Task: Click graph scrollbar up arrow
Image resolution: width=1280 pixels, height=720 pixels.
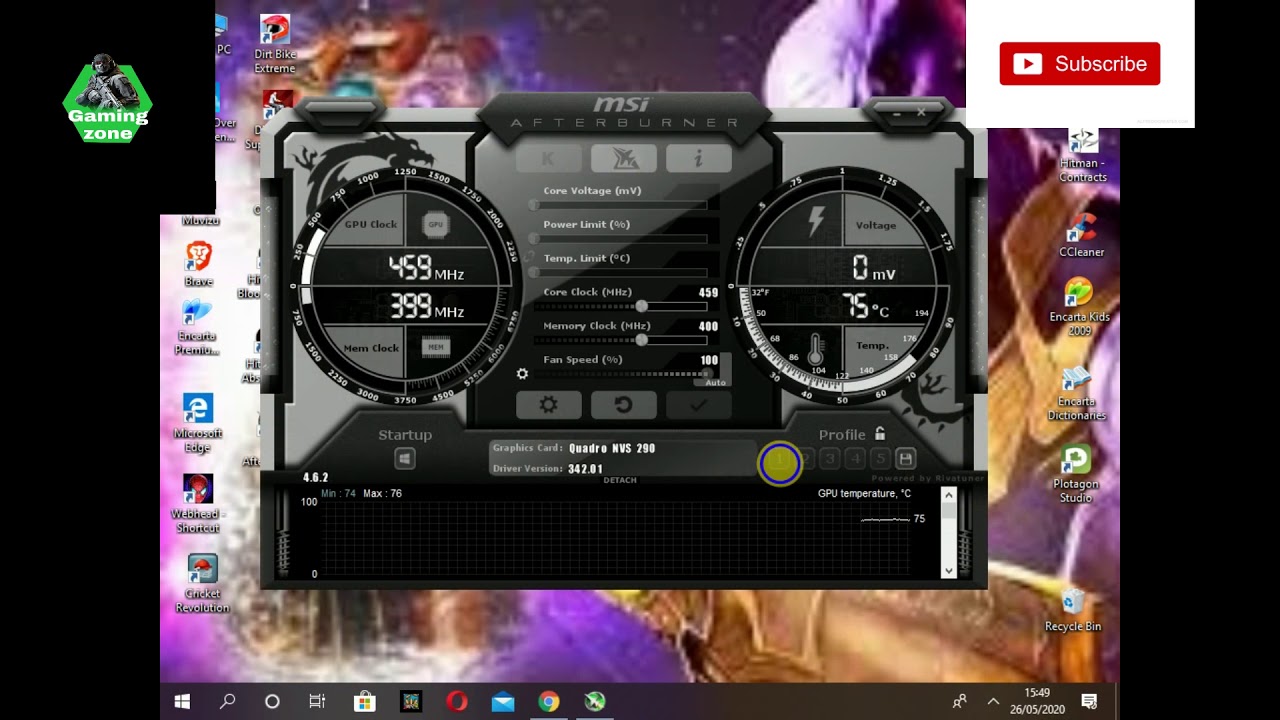Action: [x=949, y=495]
